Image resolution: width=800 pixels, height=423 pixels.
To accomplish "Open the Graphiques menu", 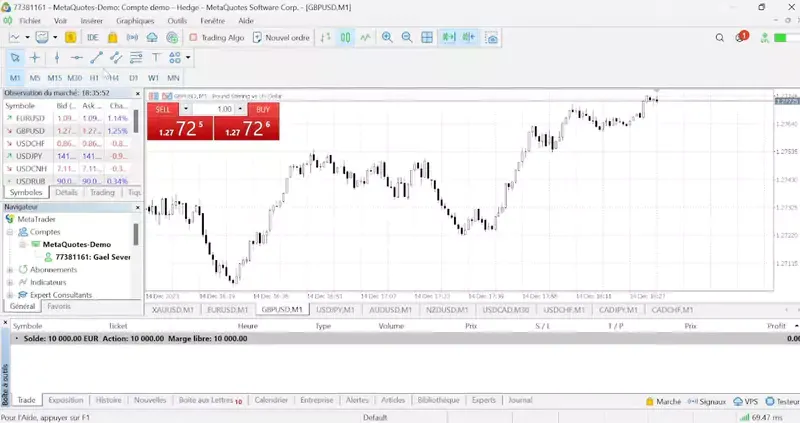I will 135,21.
